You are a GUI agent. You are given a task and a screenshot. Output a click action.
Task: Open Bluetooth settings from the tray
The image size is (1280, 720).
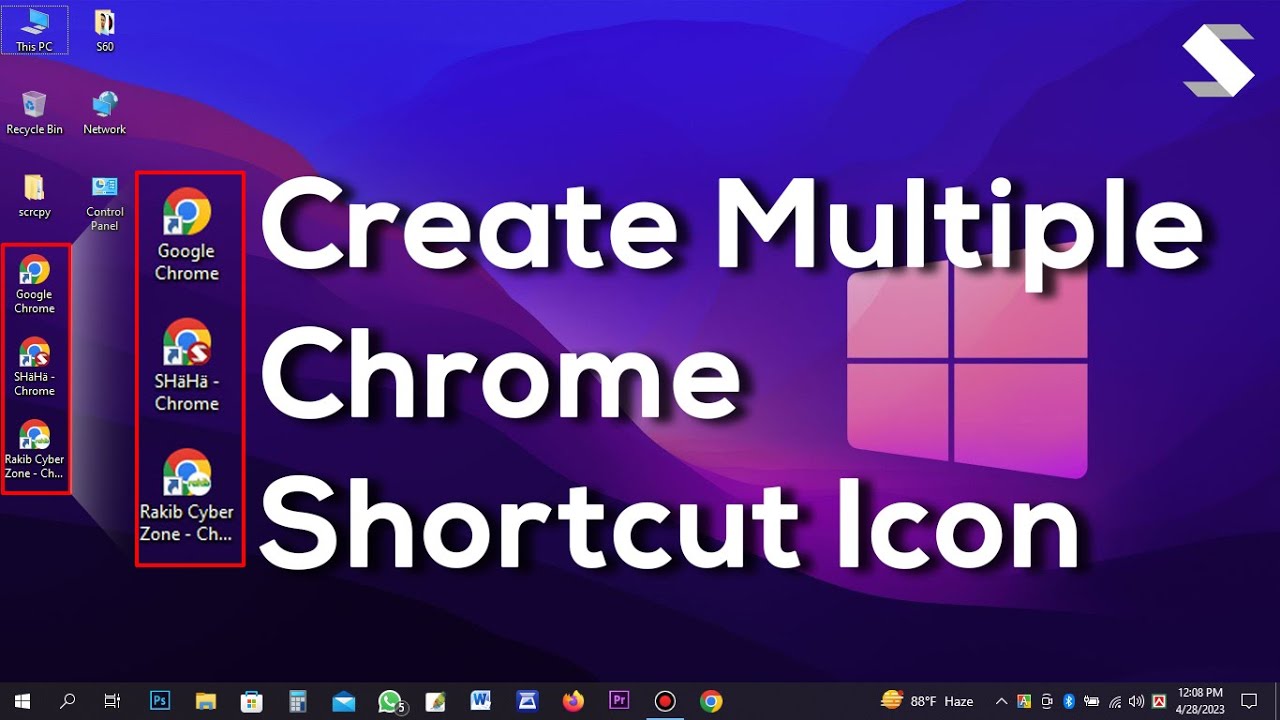coord(1069,701)
